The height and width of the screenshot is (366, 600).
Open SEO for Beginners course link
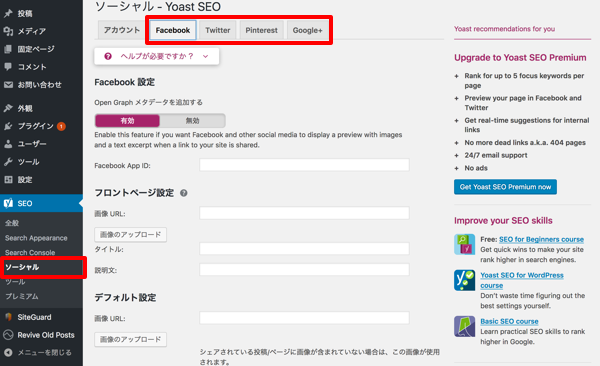541,239
